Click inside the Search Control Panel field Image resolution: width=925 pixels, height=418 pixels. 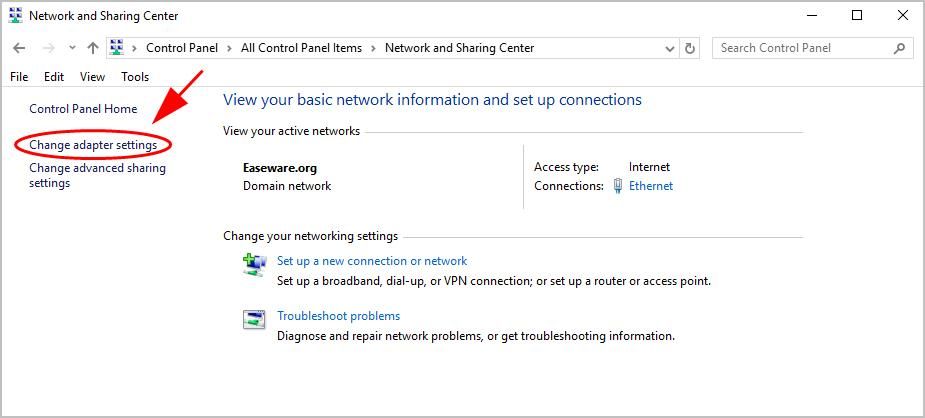coord(800,48)
